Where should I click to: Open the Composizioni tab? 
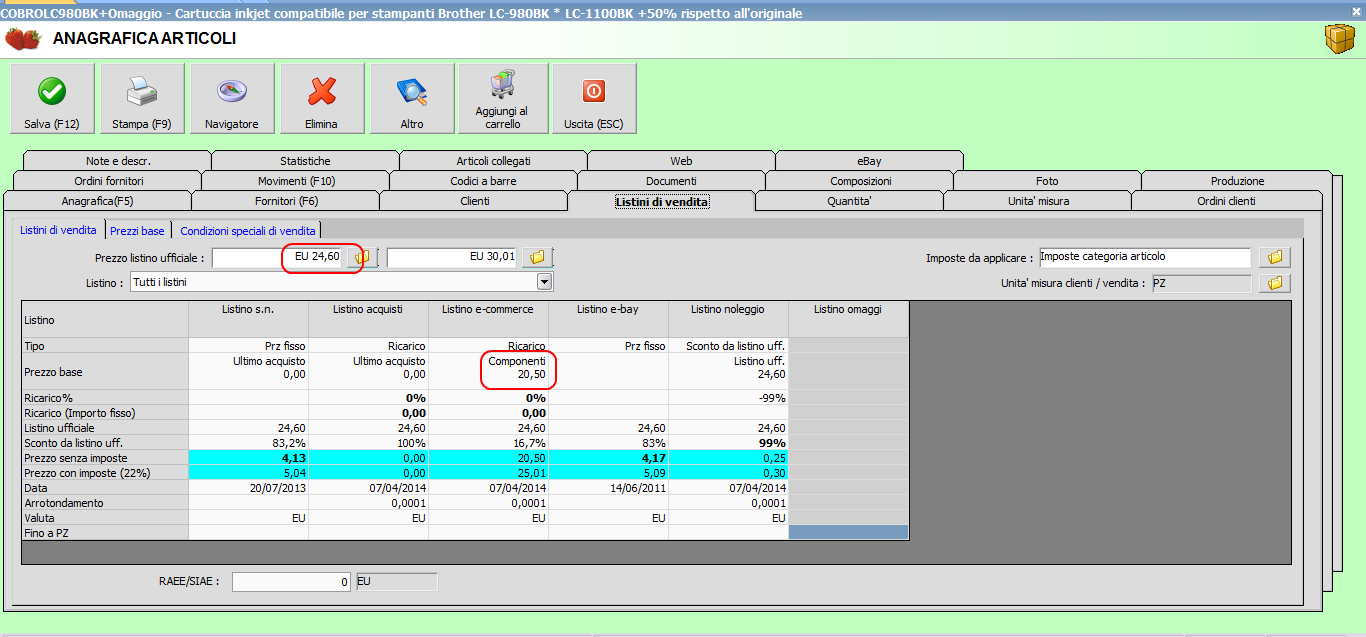point(860,181)
